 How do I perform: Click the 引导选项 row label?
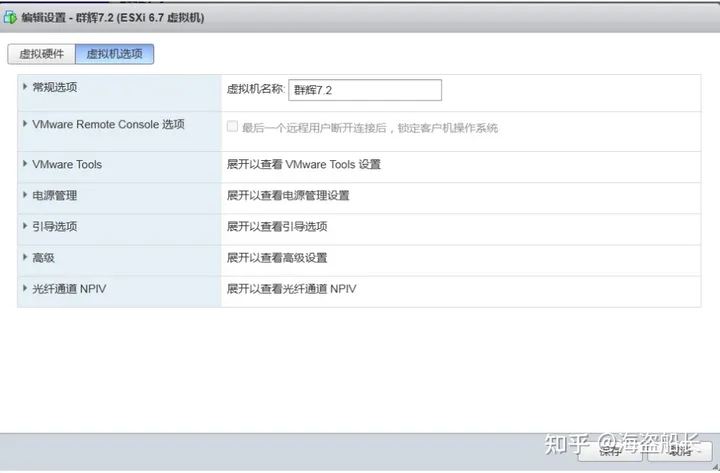(55, 226)
